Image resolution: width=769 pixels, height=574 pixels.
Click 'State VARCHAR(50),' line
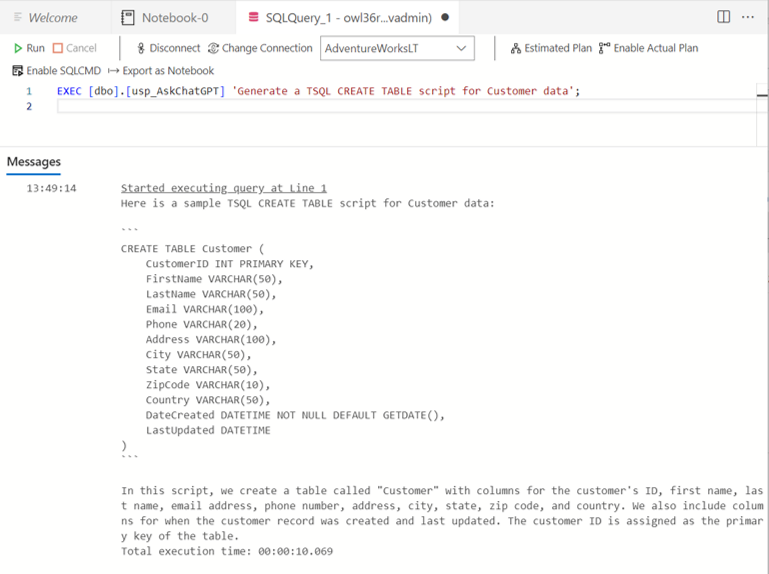[202, 370]
